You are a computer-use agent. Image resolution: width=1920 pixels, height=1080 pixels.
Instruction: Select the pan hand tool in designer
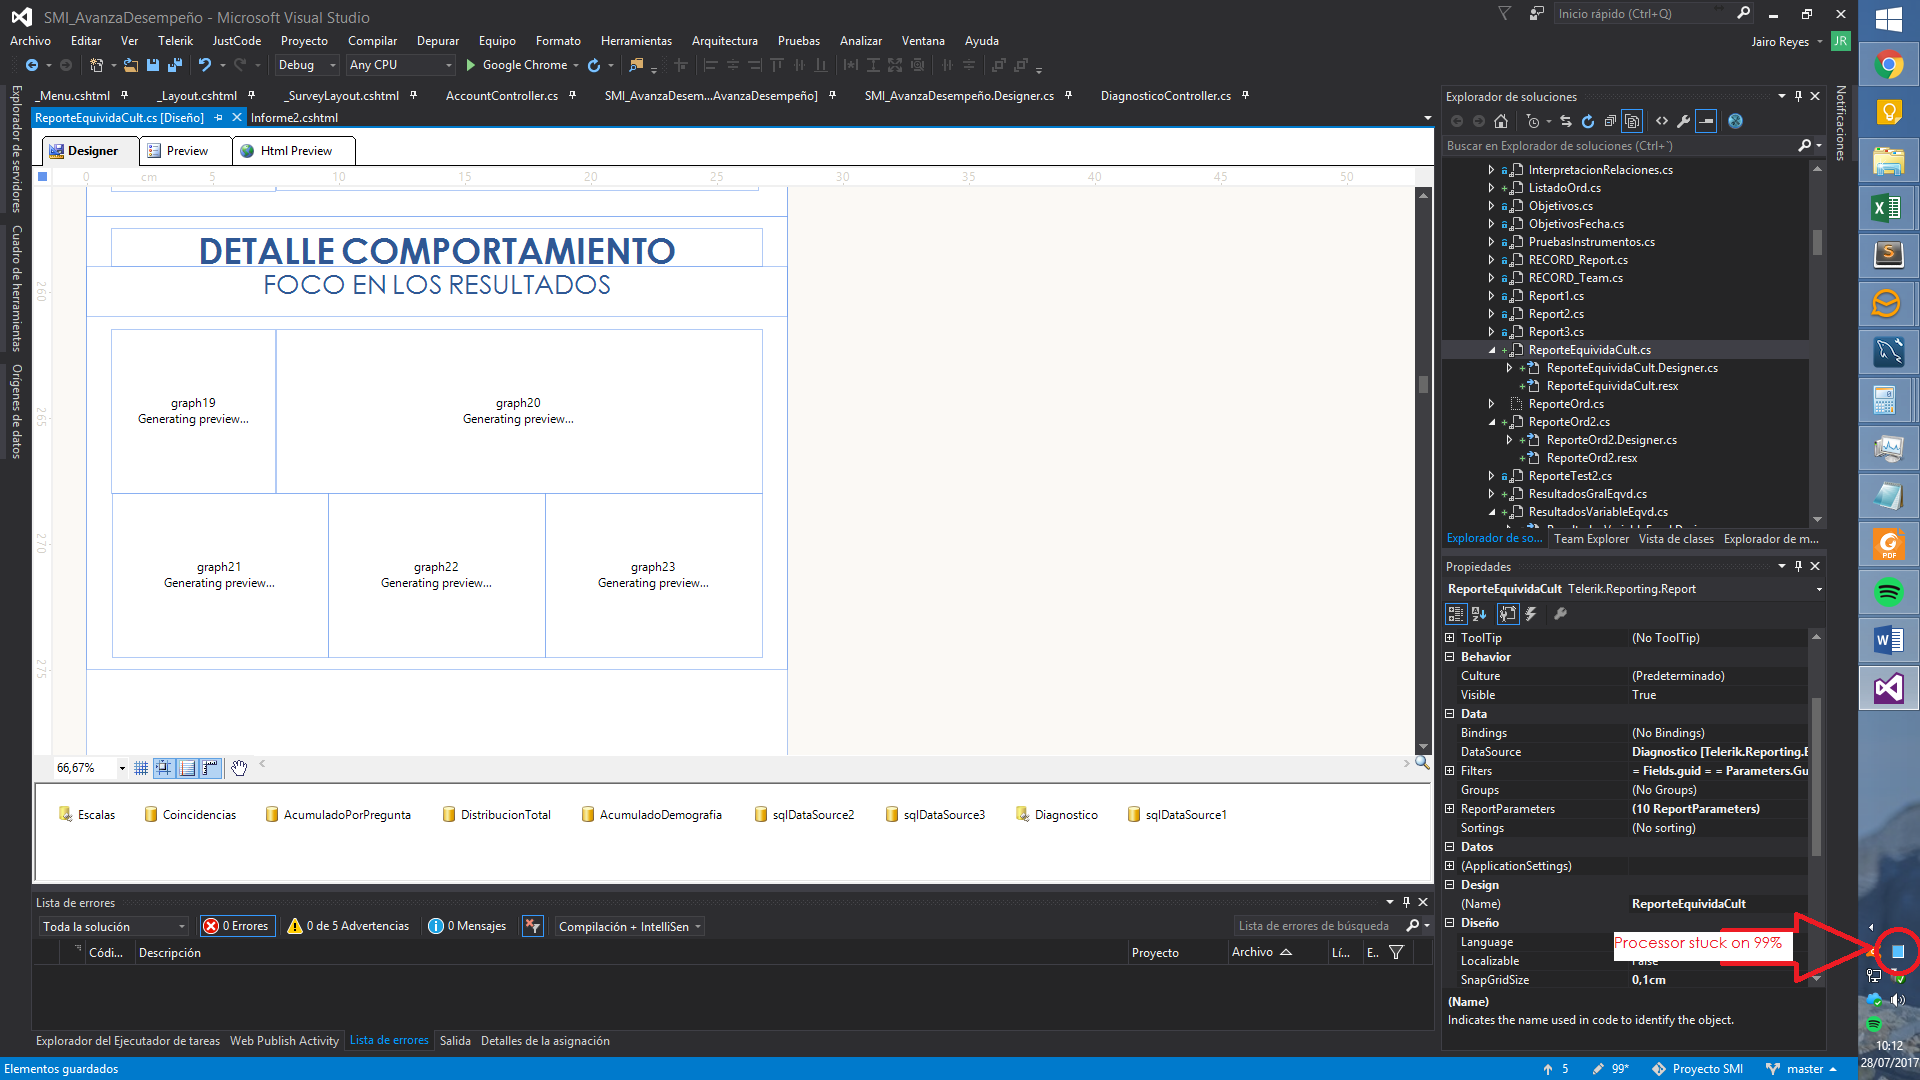click(239, 768)
